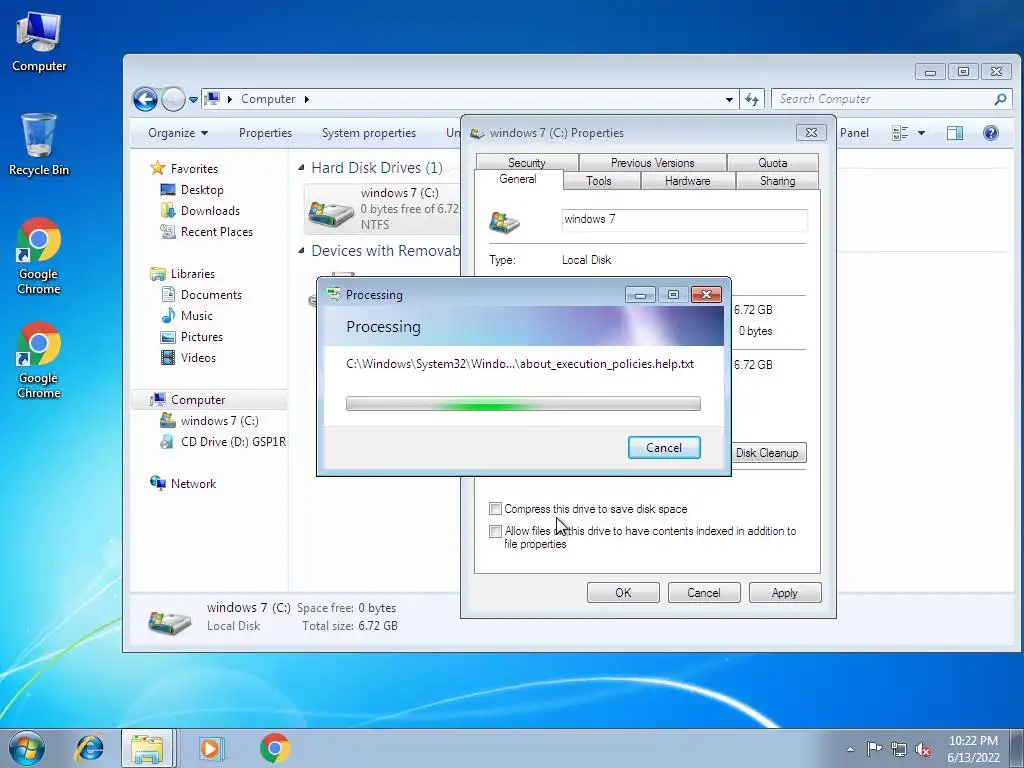
Task: Click the Network icon in navigation pane
Action: tap(157, 483)
